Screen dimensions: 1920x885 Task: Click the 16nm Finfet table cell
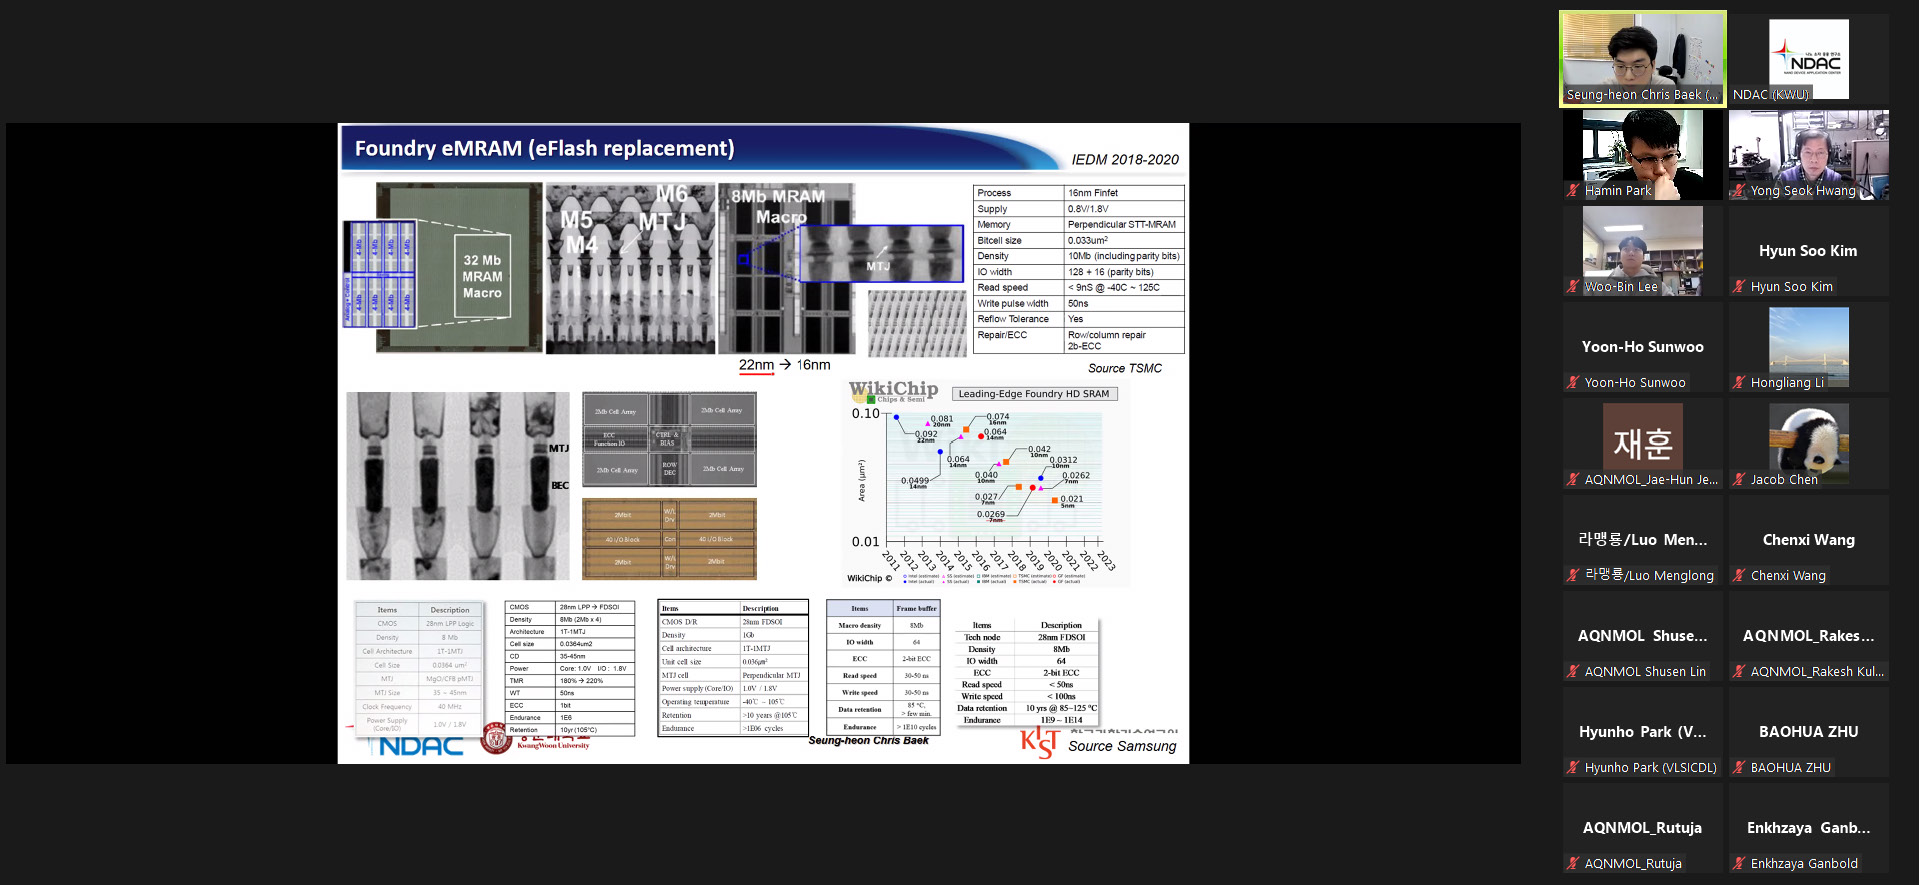(1124, 193)
